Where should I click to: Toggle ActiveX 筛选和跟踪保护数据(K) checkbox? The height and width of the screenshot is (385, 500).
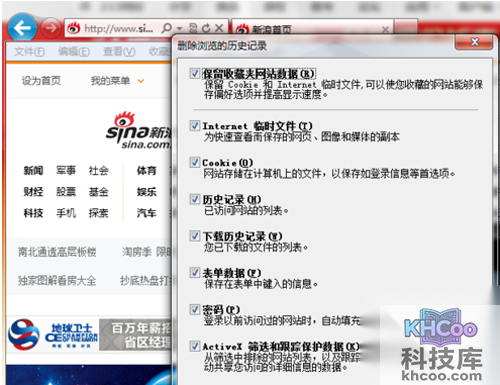click(194, 346)
